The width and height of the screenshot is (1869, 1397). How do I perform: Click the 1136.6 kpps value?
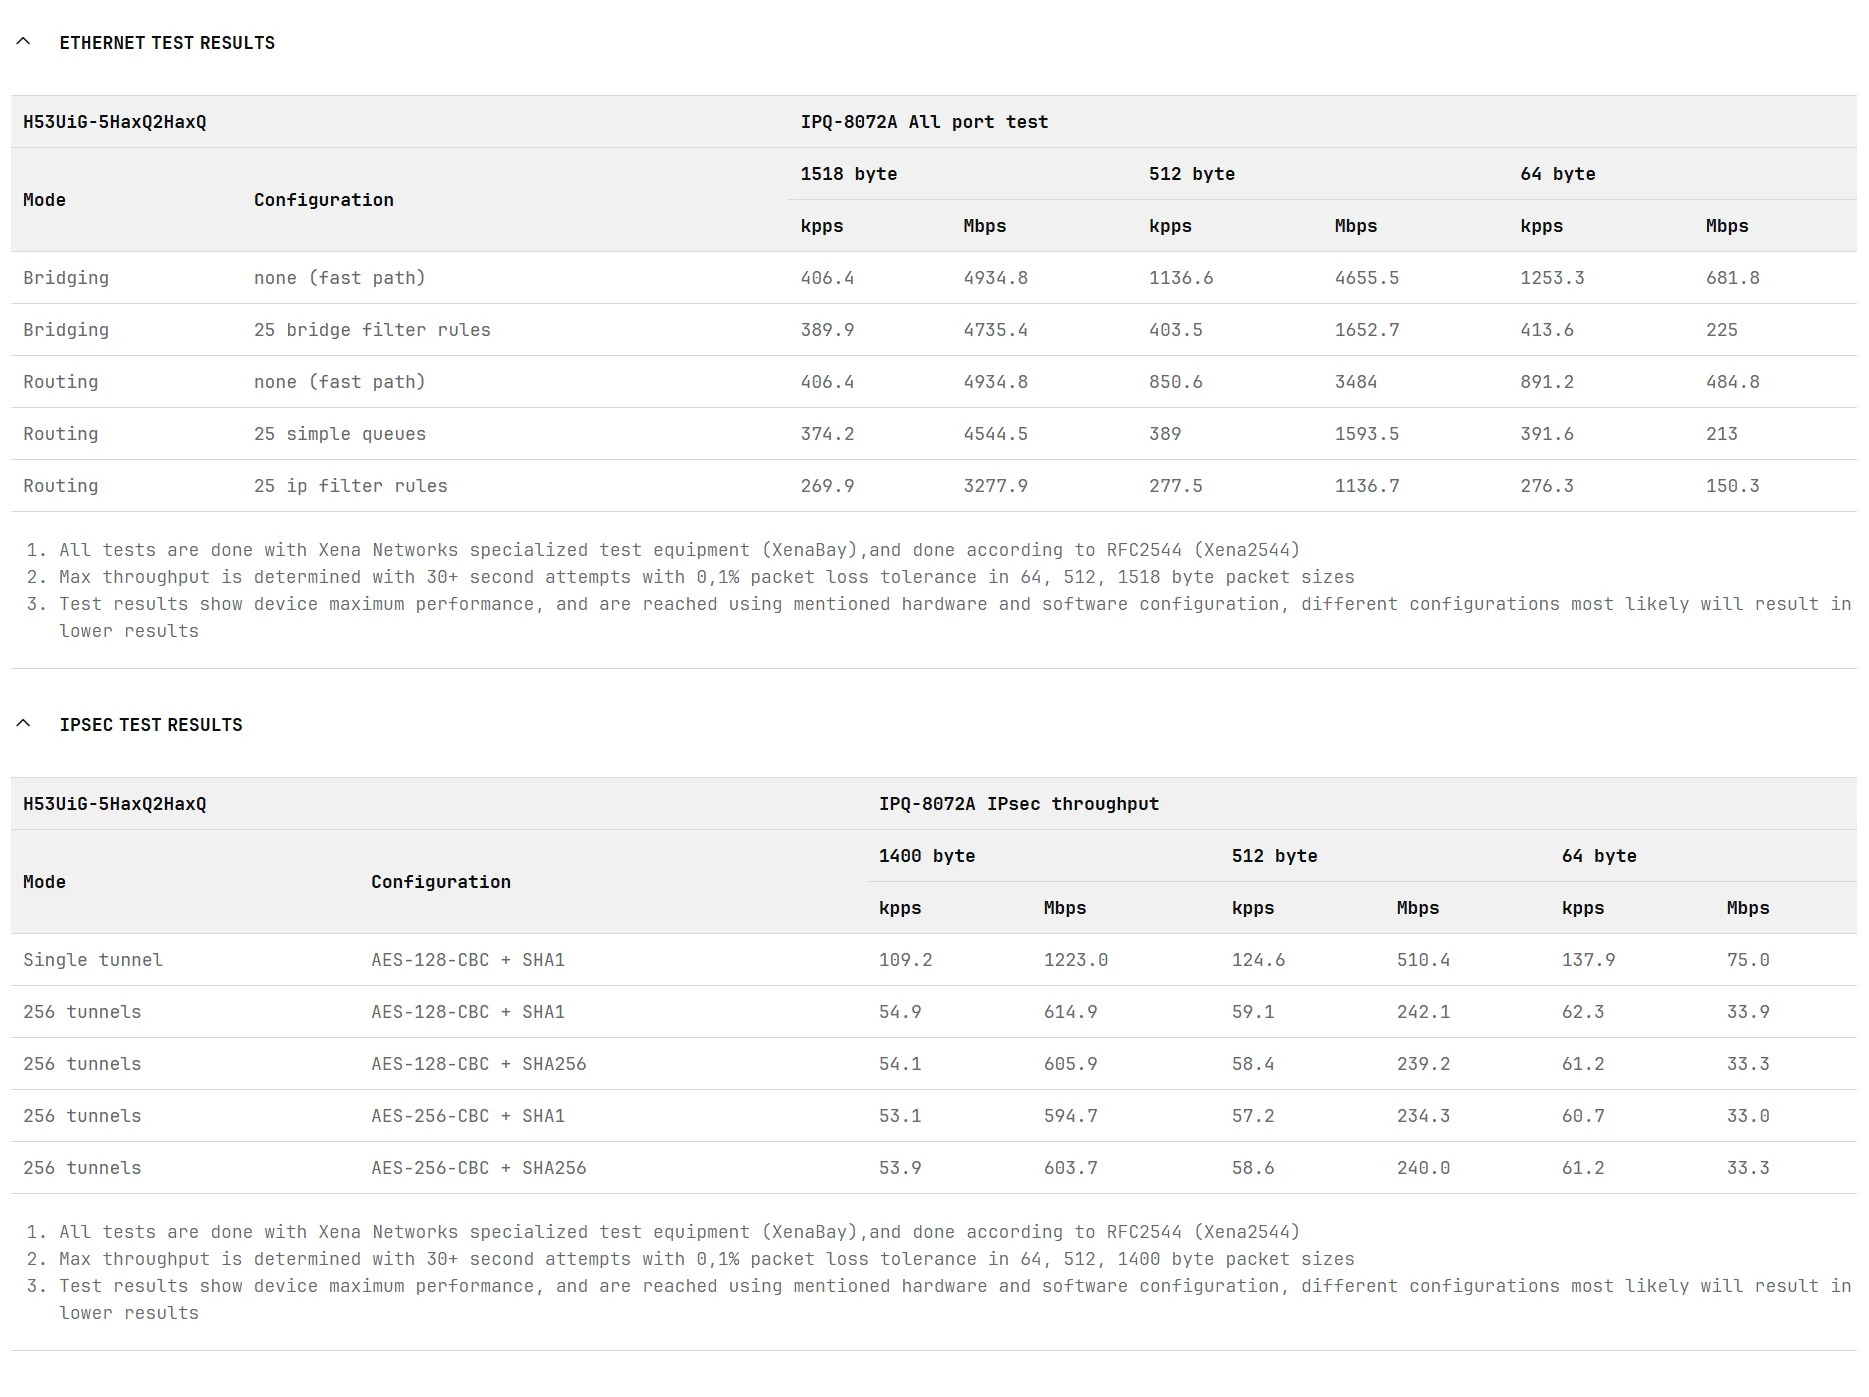pos(1181,278)
